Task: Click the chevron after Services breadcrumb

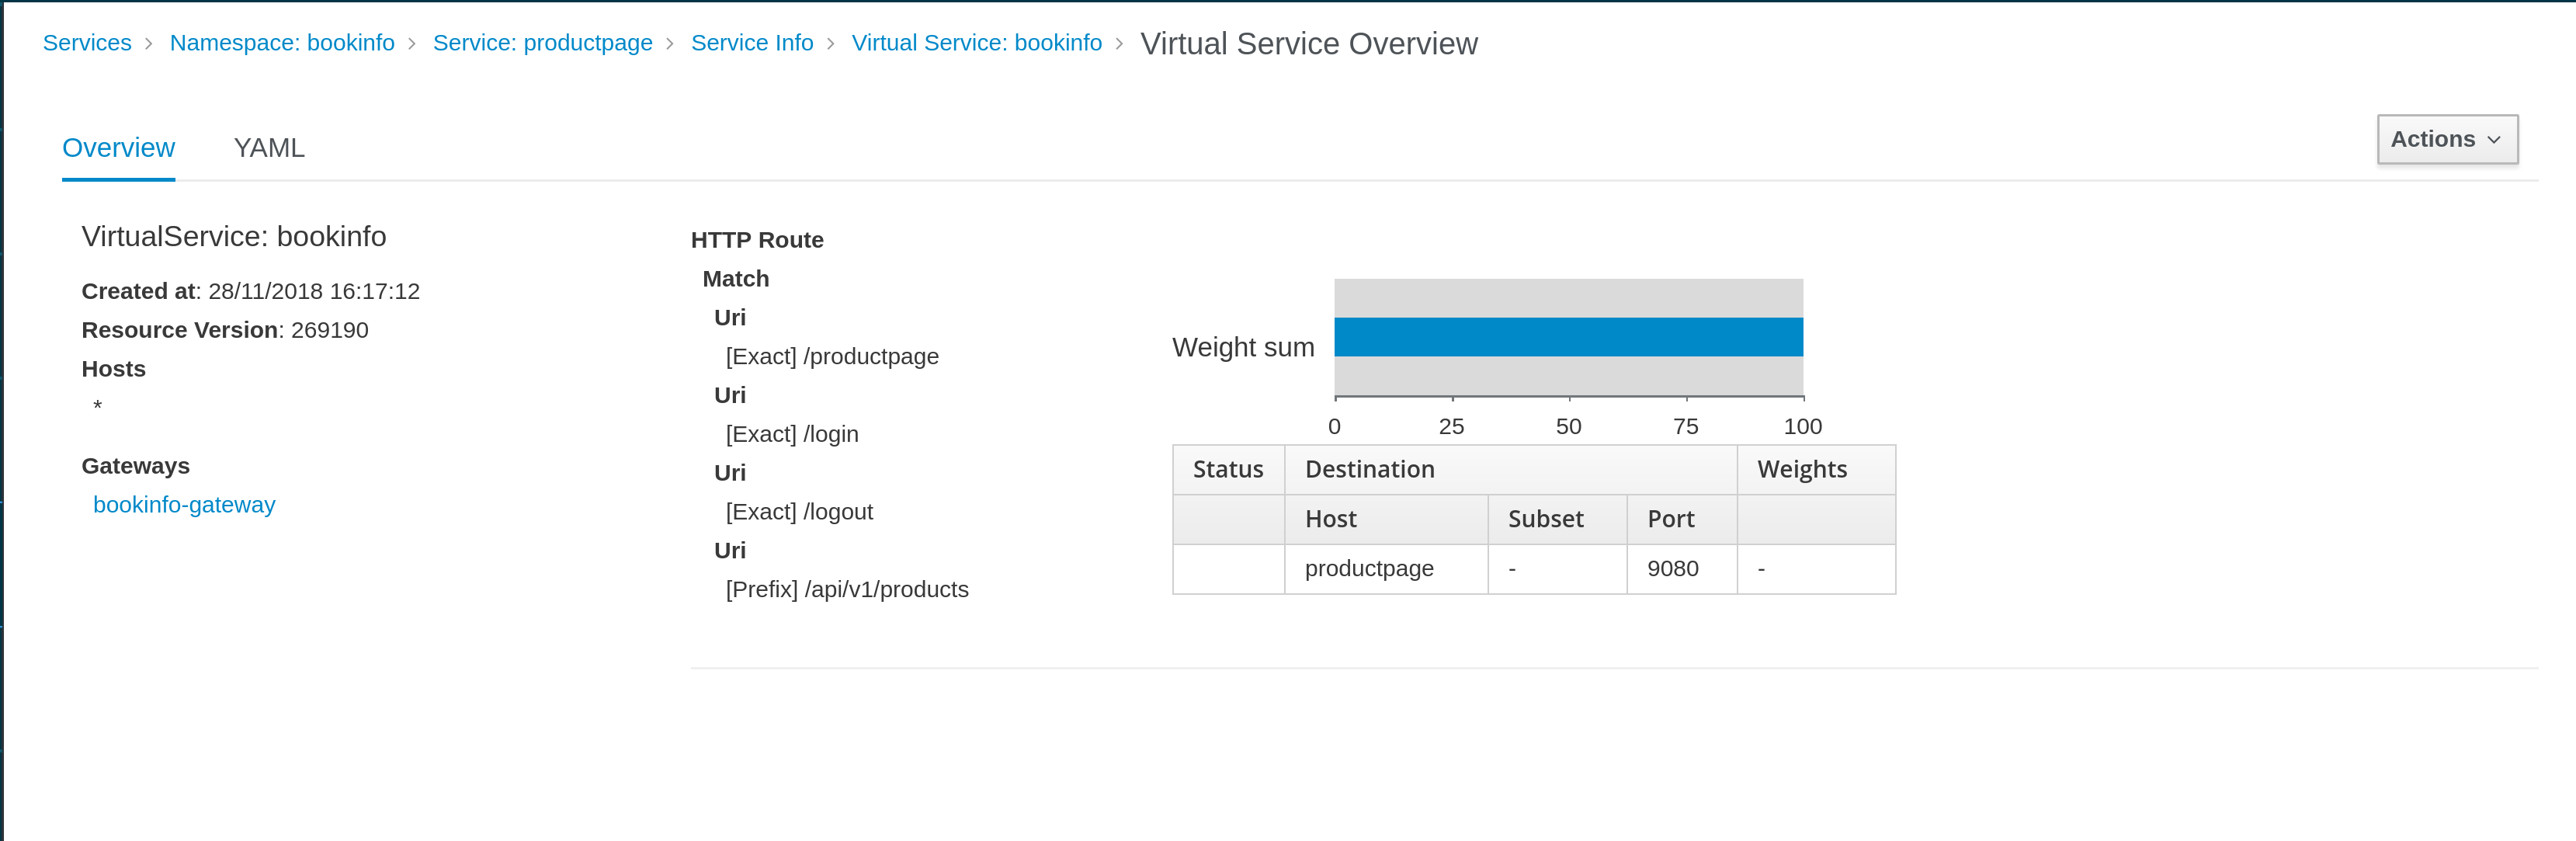Action: pos(149,44)
